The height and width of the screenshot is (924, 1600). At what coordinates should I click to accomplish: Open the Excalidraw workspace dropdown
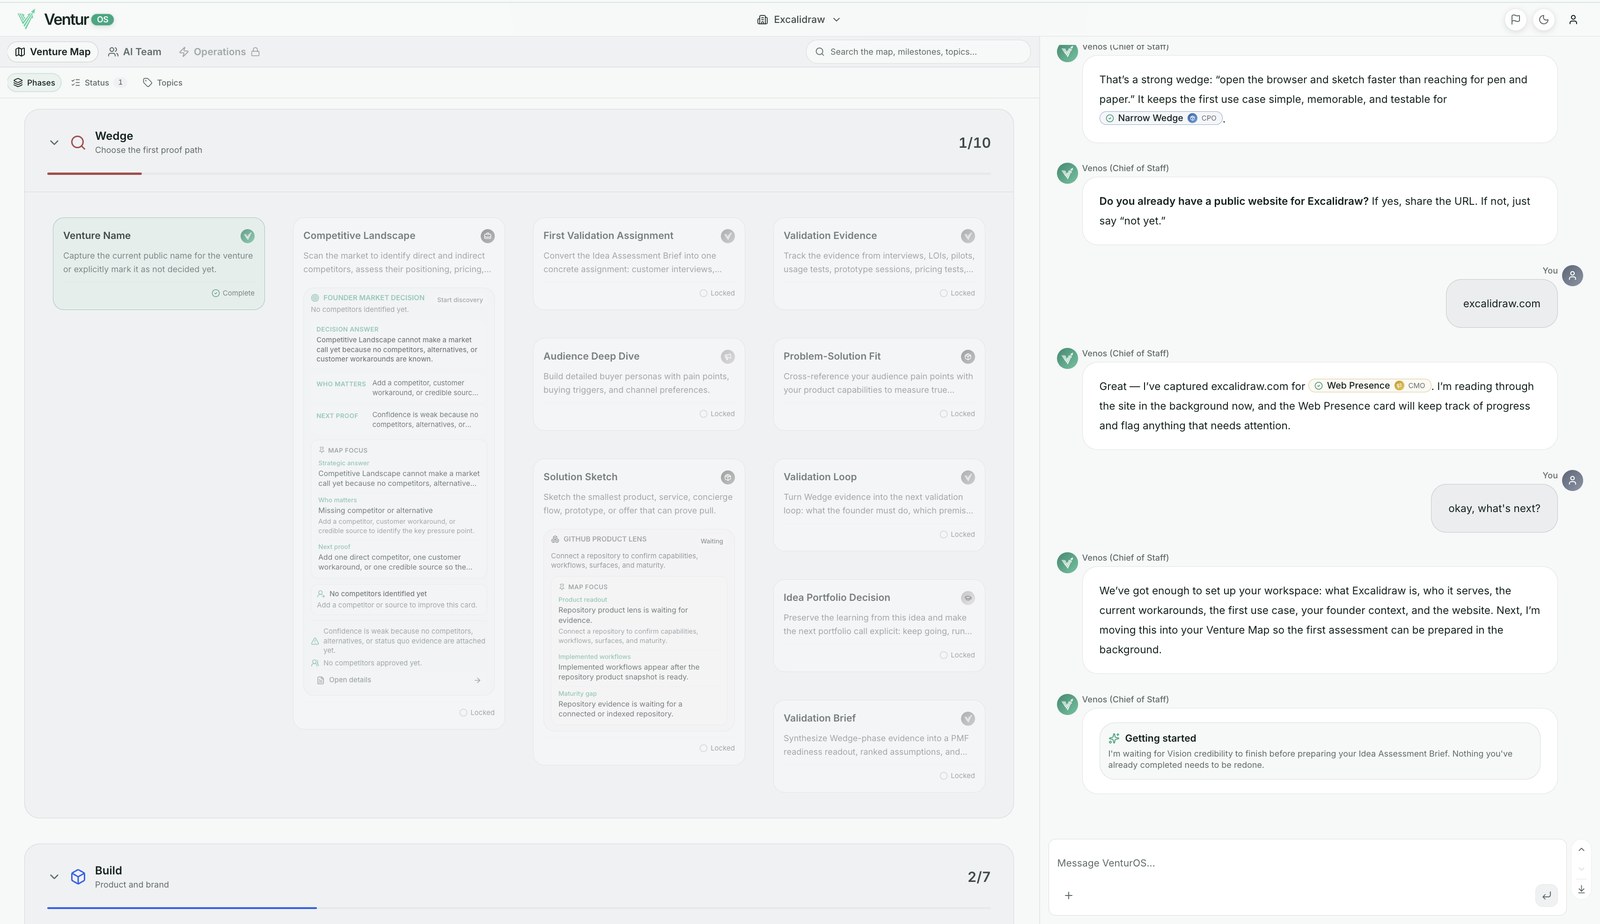799,19
